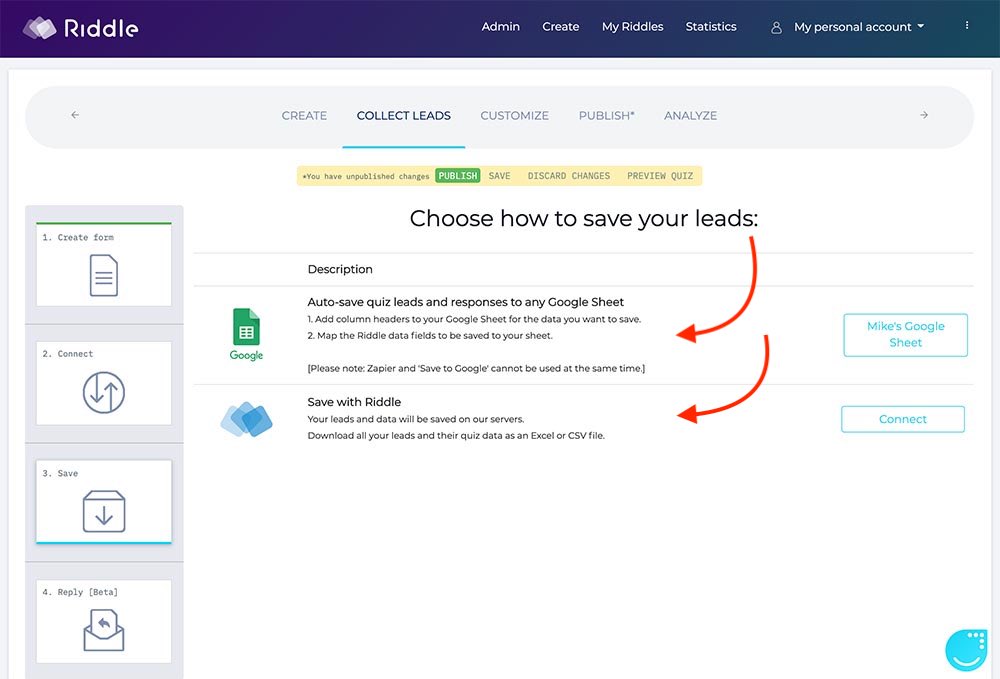Click the '4. Reply [Beta]' label
The width and height of the screenshot is (1000, 679).
[x=80, y=592]
